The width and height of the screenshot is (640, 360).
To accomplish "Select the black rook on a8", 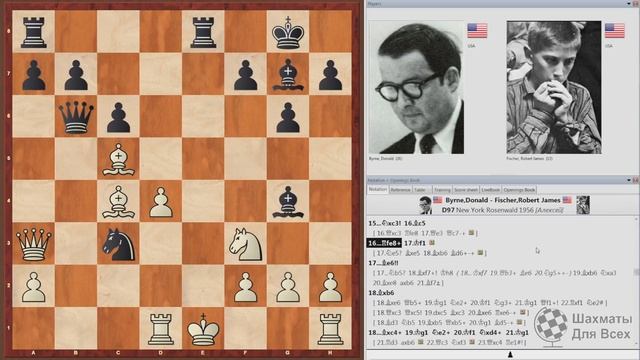I will [x=33, y=32].
